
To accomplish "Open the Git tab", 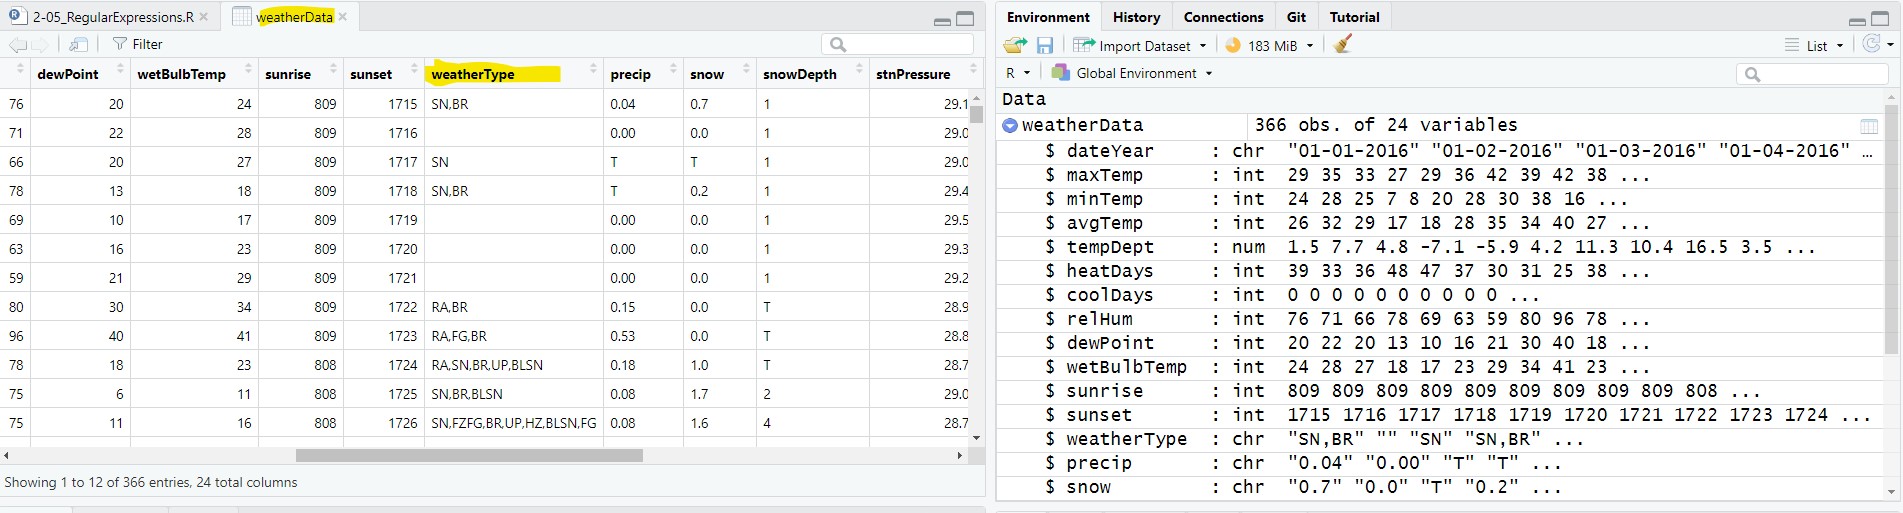I will (x=1296, y=17).
